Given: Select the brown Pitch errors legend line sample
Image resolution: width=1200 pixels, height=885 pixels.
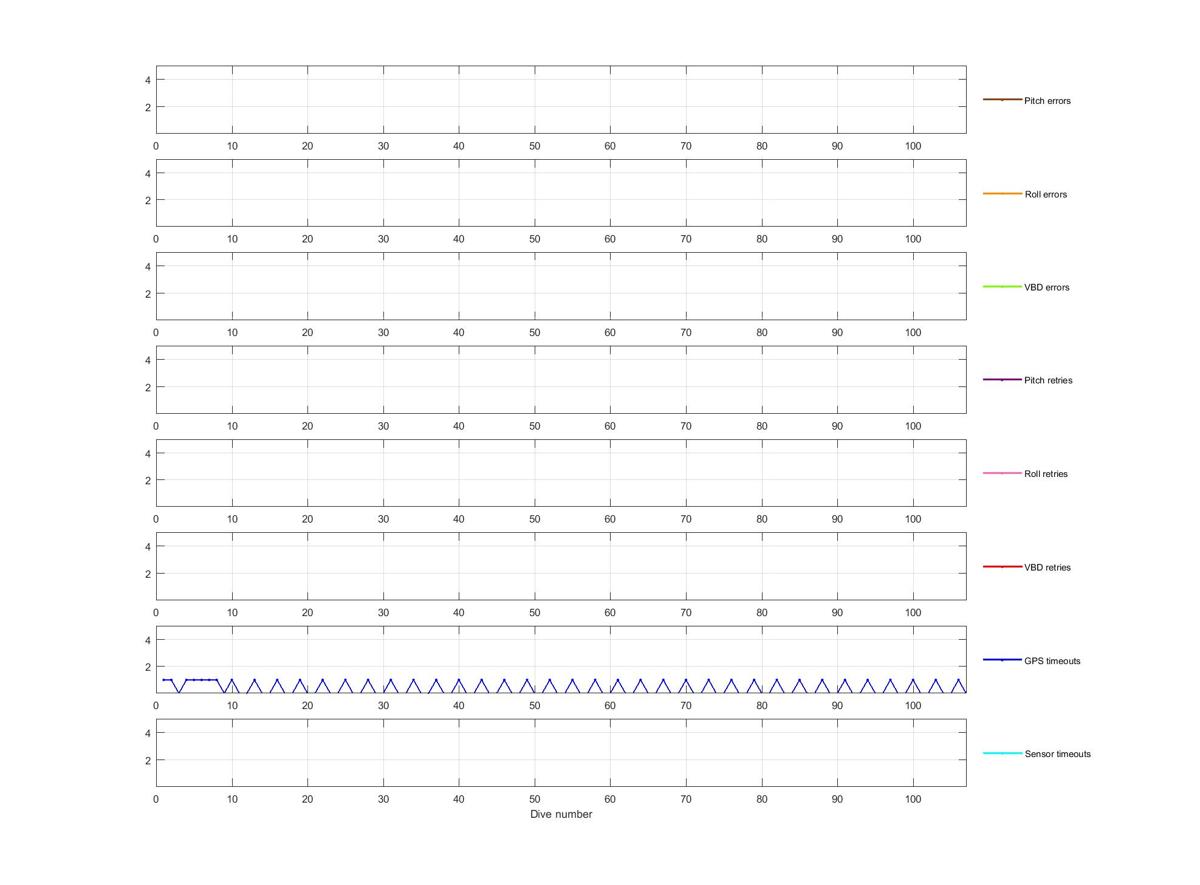Looking at the screenshot, I should 1002,100.
